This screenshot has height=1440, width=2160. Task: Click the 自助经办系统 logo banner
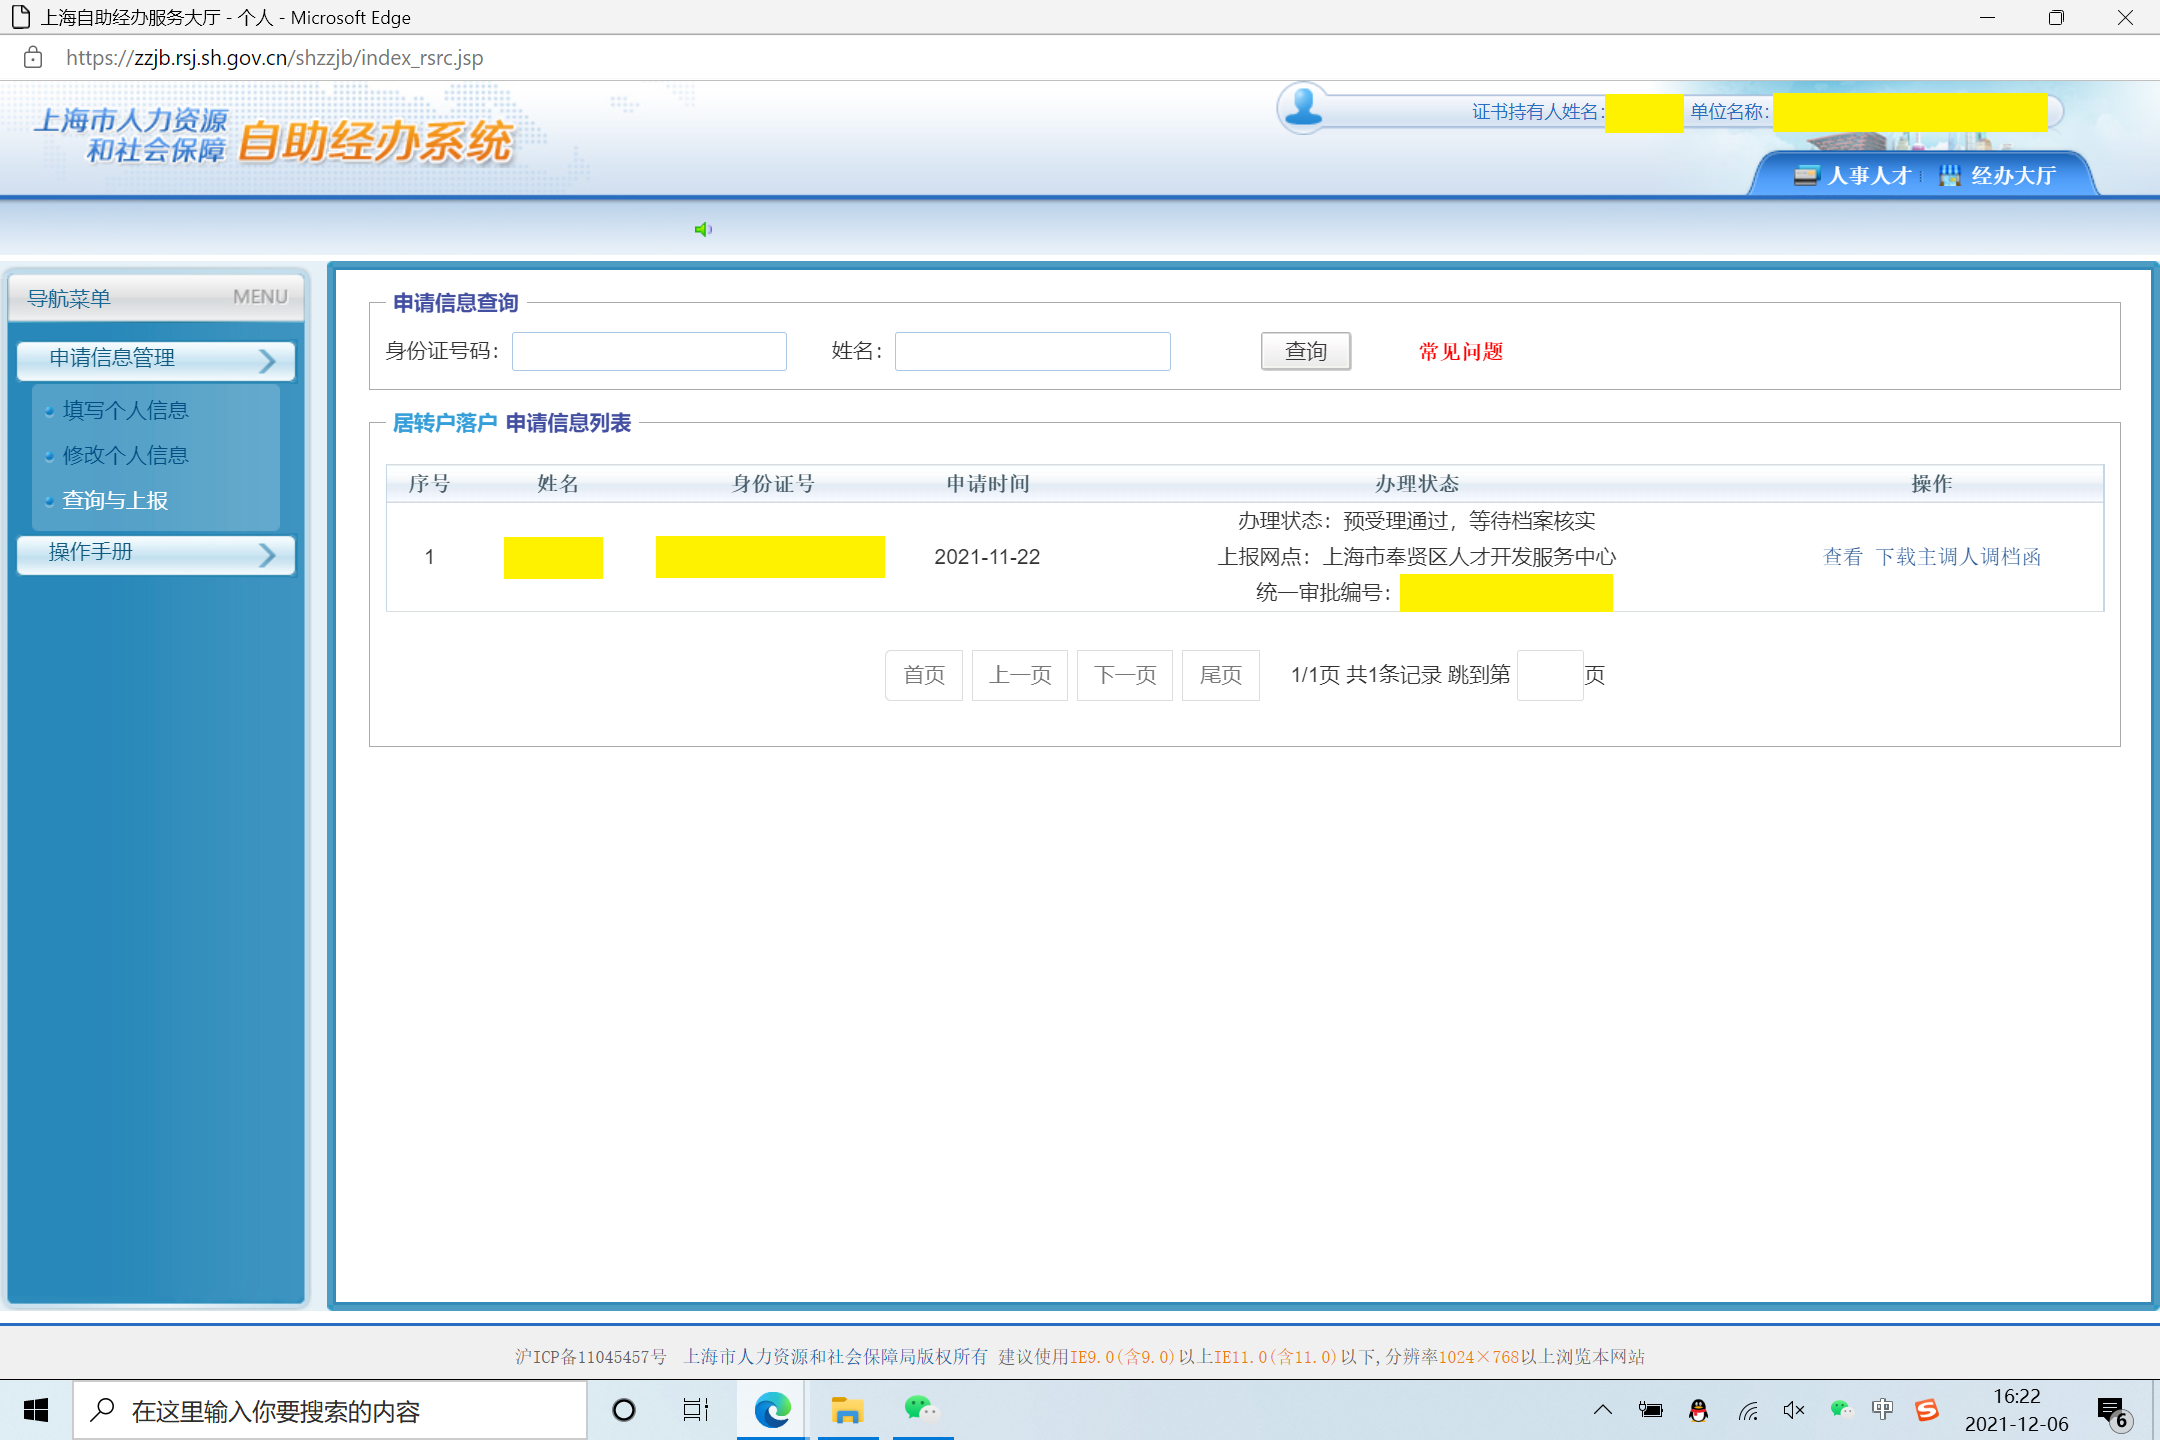[375, 141]
